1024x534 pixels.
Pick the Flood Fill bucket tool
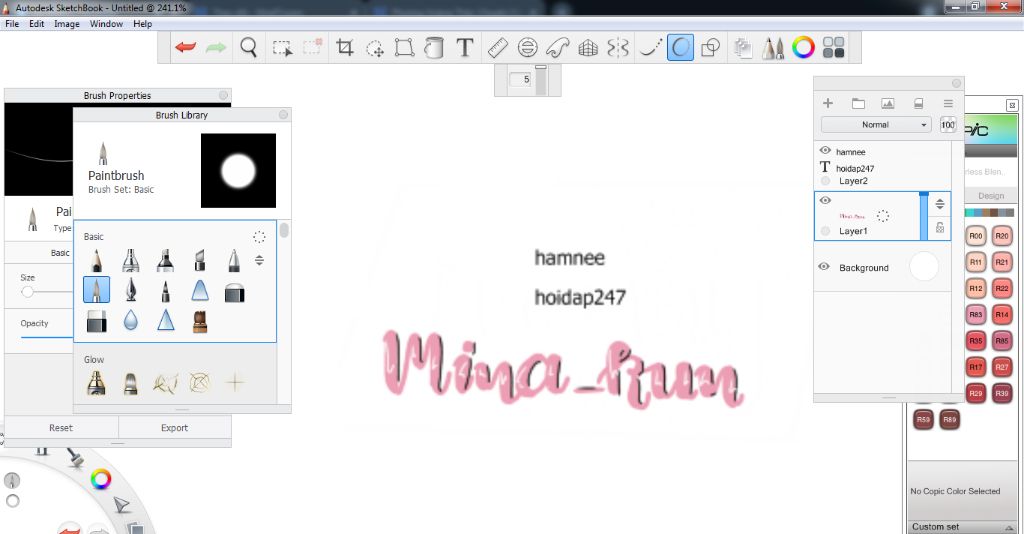(x=434, y=48)
